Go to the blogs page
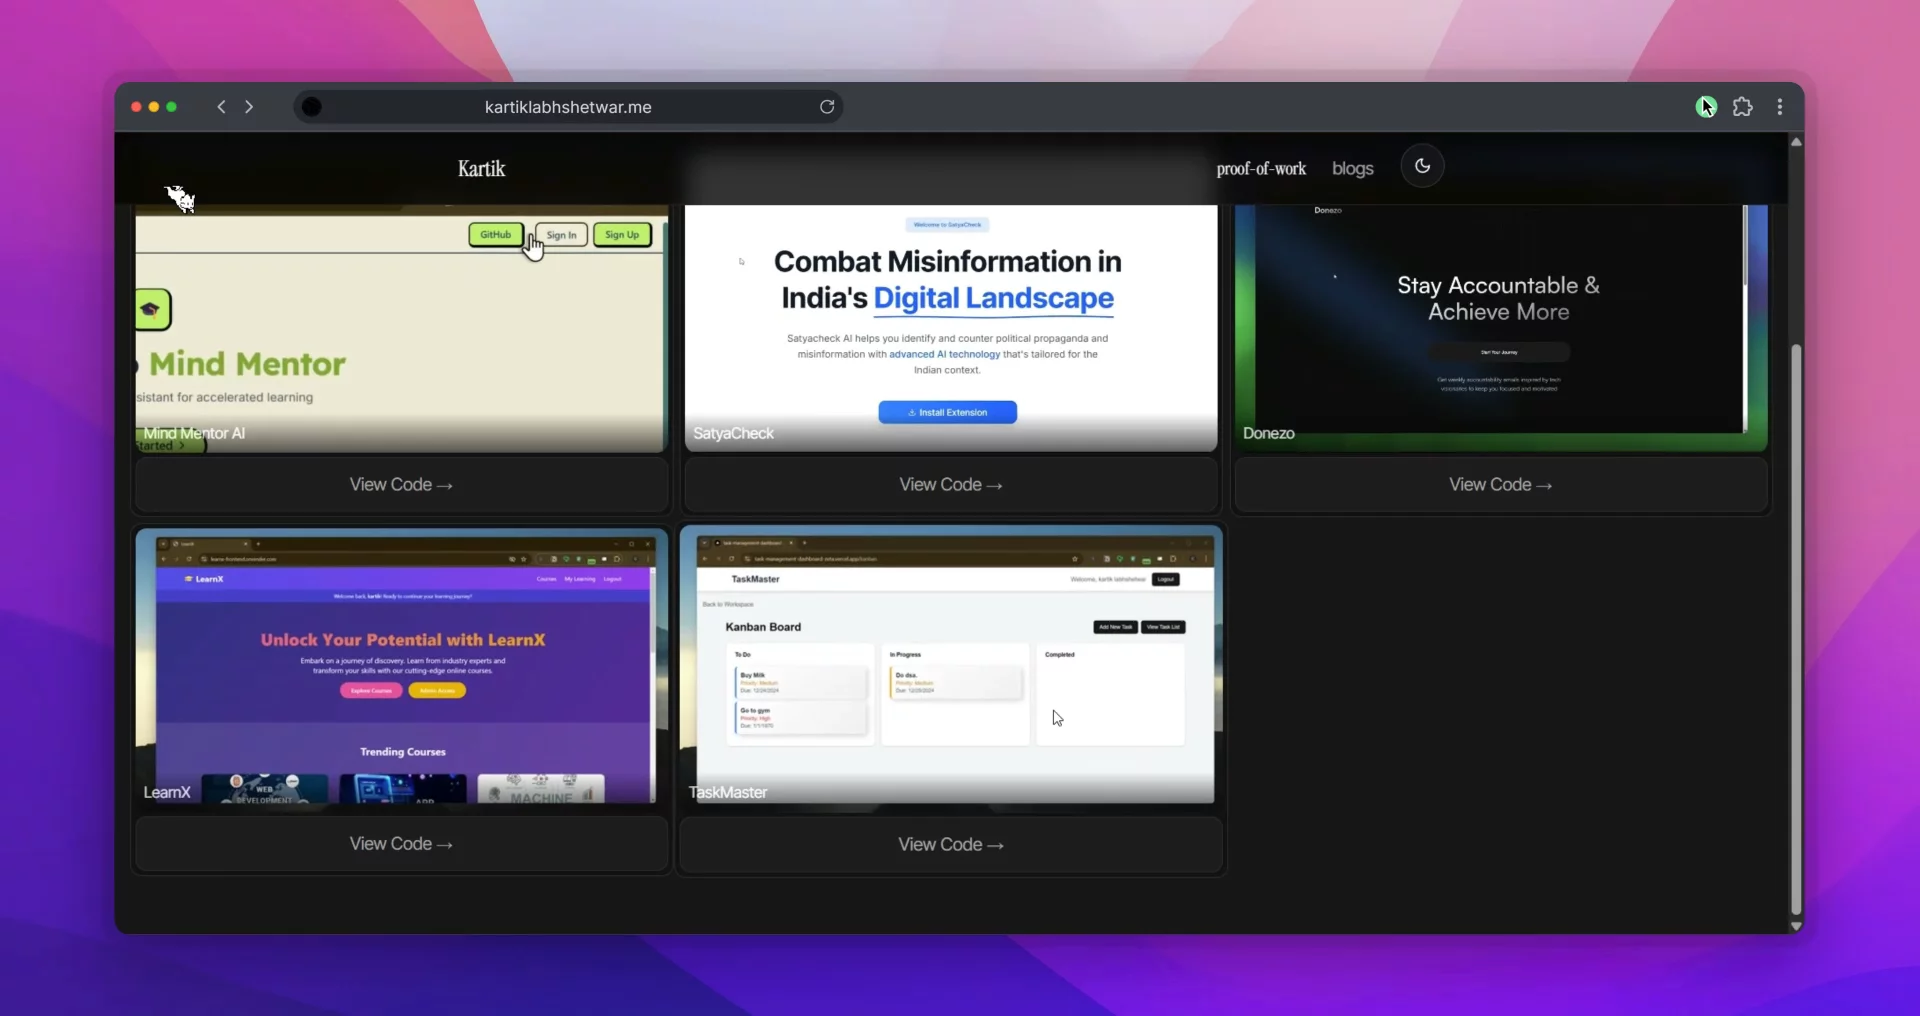Viewport: 1920px width, 1016px height. click(1352, 169)
